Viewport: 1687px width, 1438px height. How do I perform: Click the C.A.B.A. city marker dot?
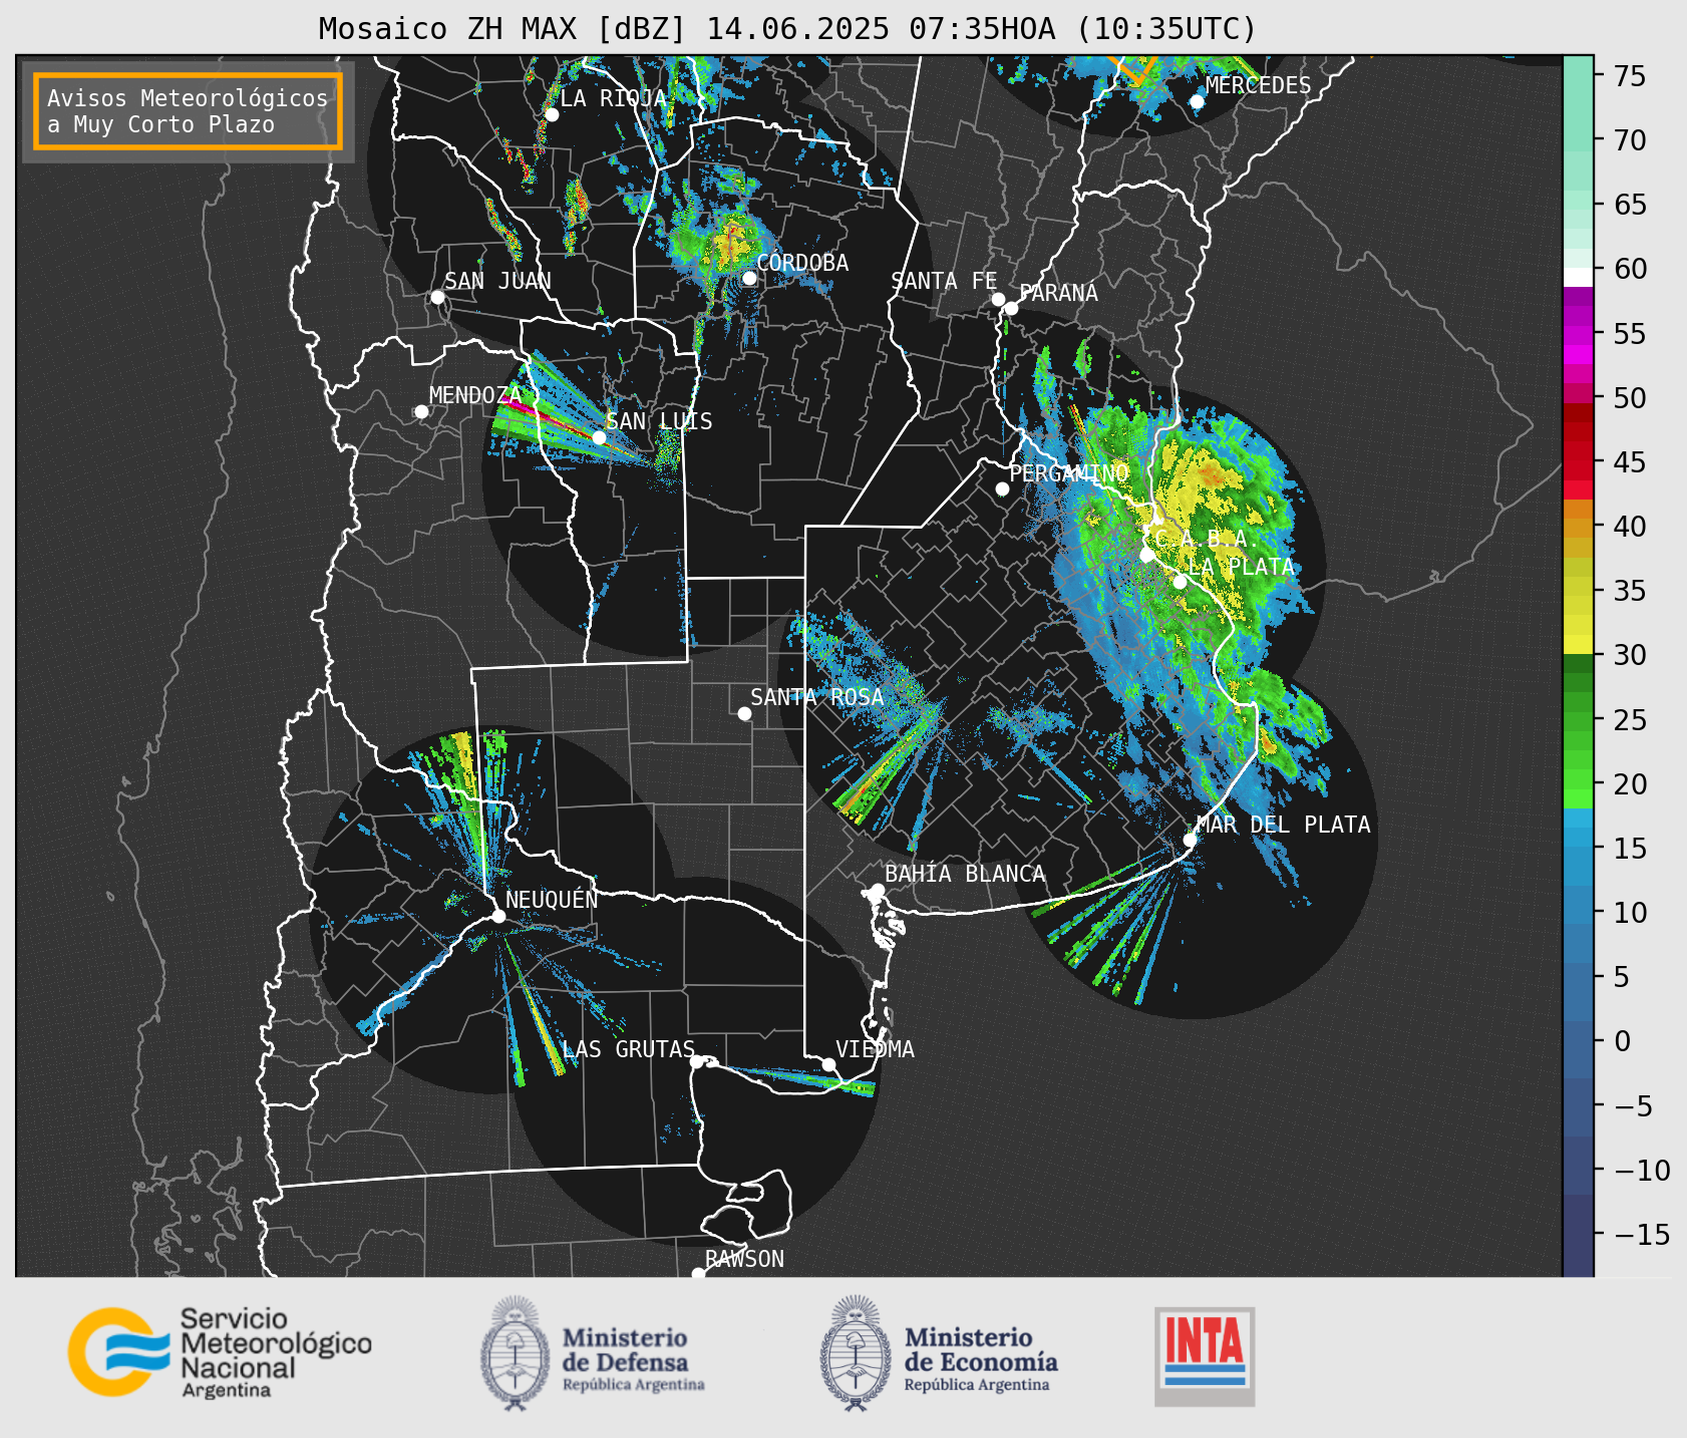point(1147,555)
